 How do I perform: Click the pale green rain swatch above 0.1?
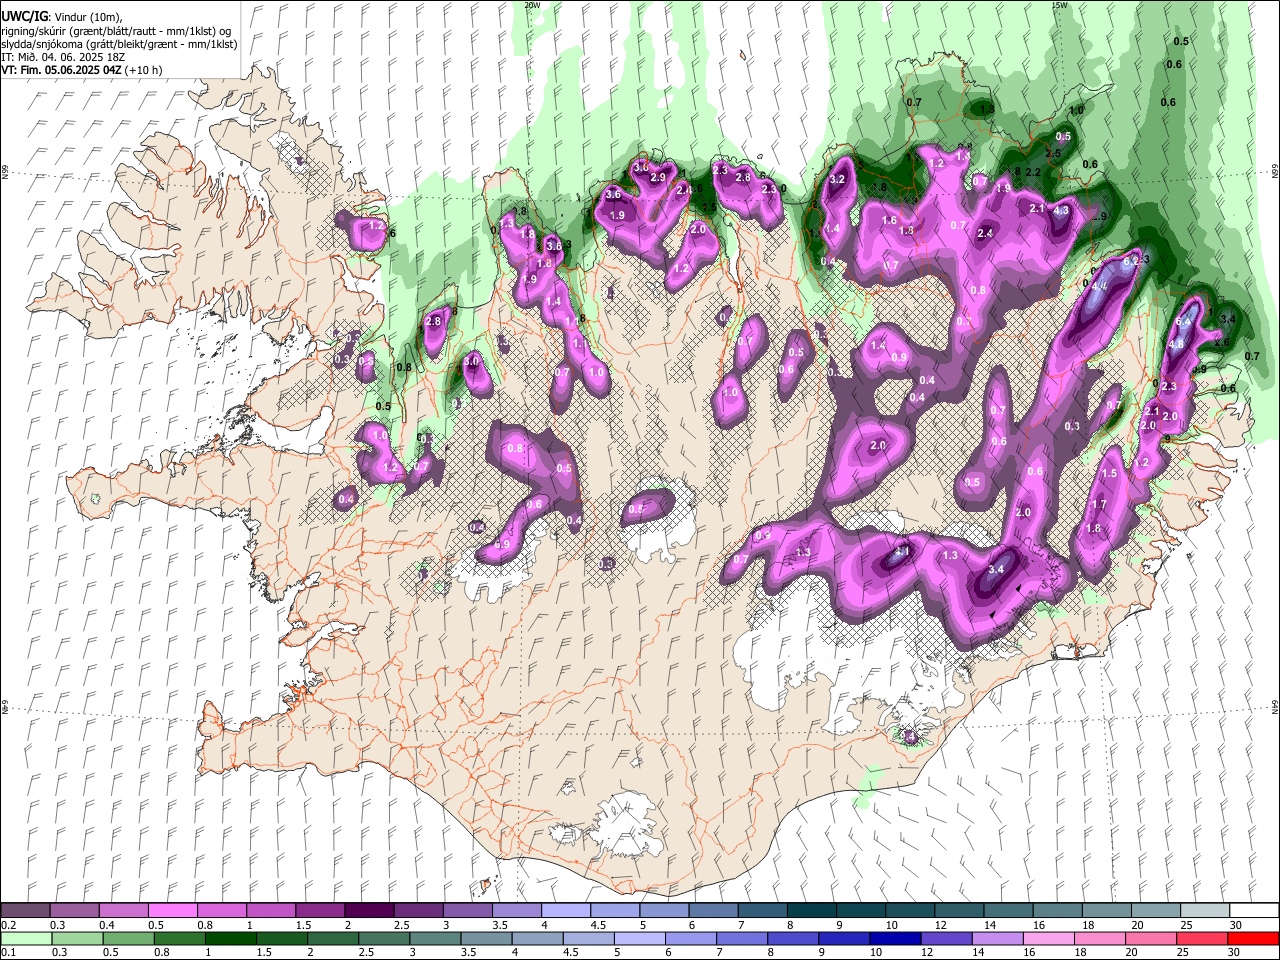[26, 938]
